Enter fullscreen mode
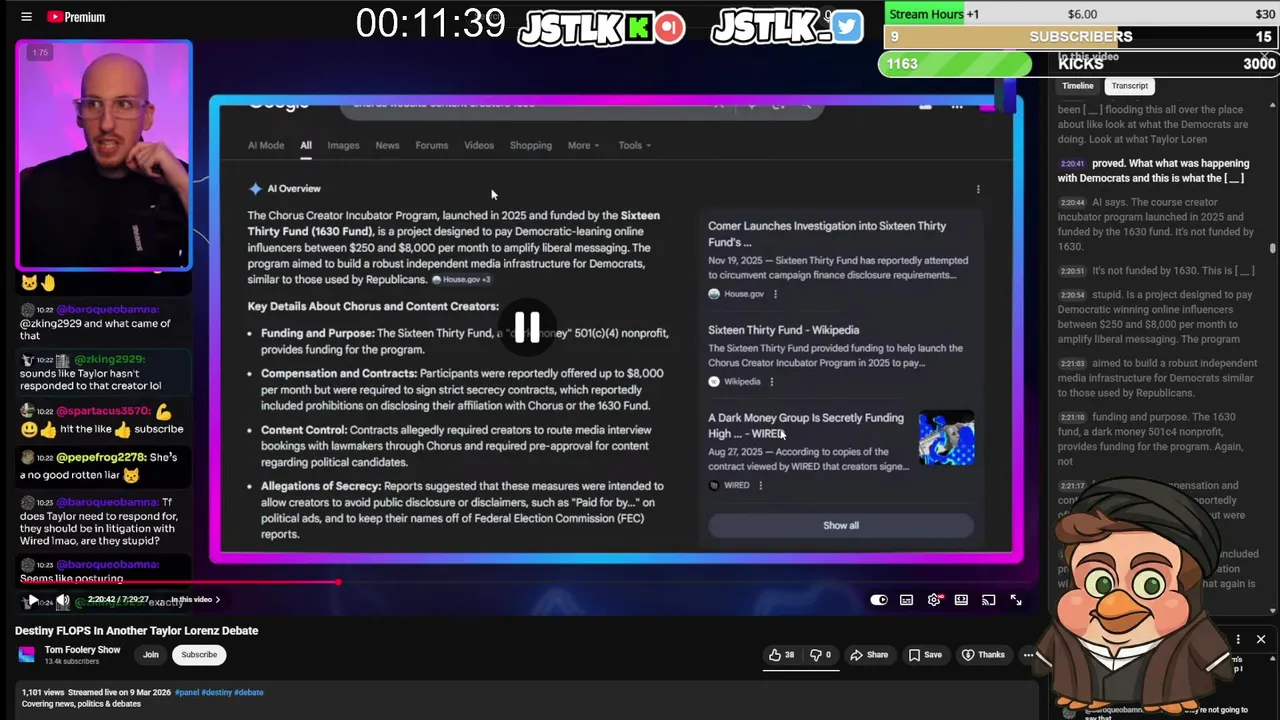 point(1016,600)
